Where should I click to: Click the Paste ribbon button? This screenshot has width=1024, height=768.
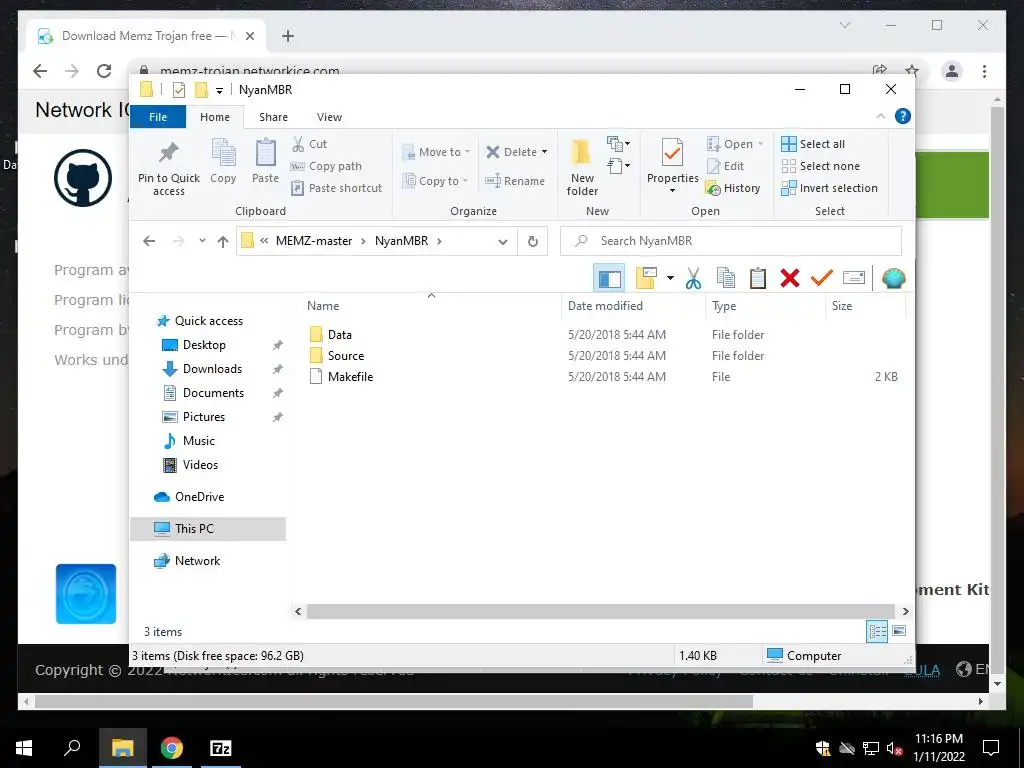pyautogui.click(x=265, y=161)
